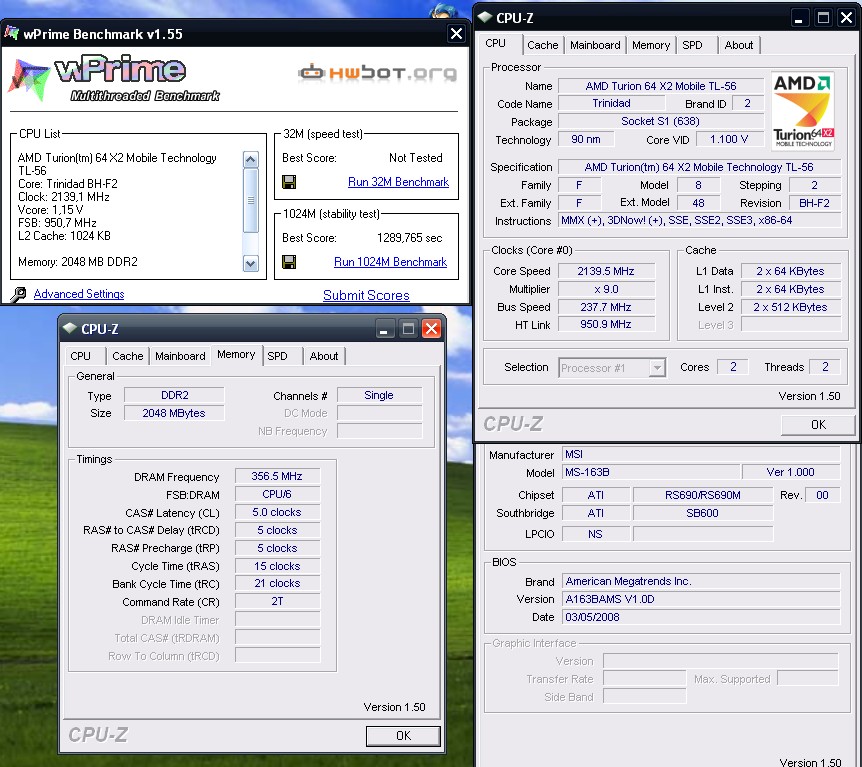This screenshot has width=862, height=767.
Task: Click the Multiplier x 9.0 value
Action: pyautogui.click(x=606, y=289)
